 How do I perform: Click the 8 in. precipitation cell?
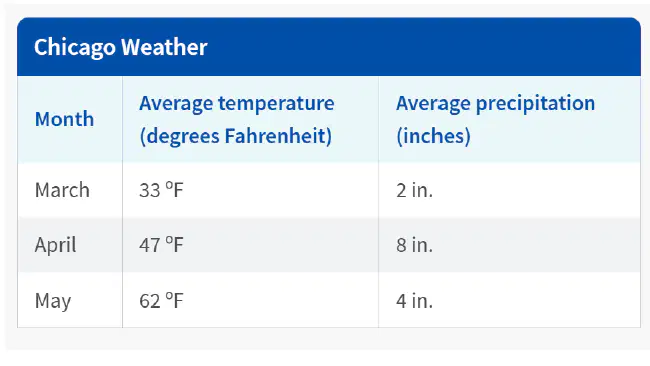coord(415,245)
